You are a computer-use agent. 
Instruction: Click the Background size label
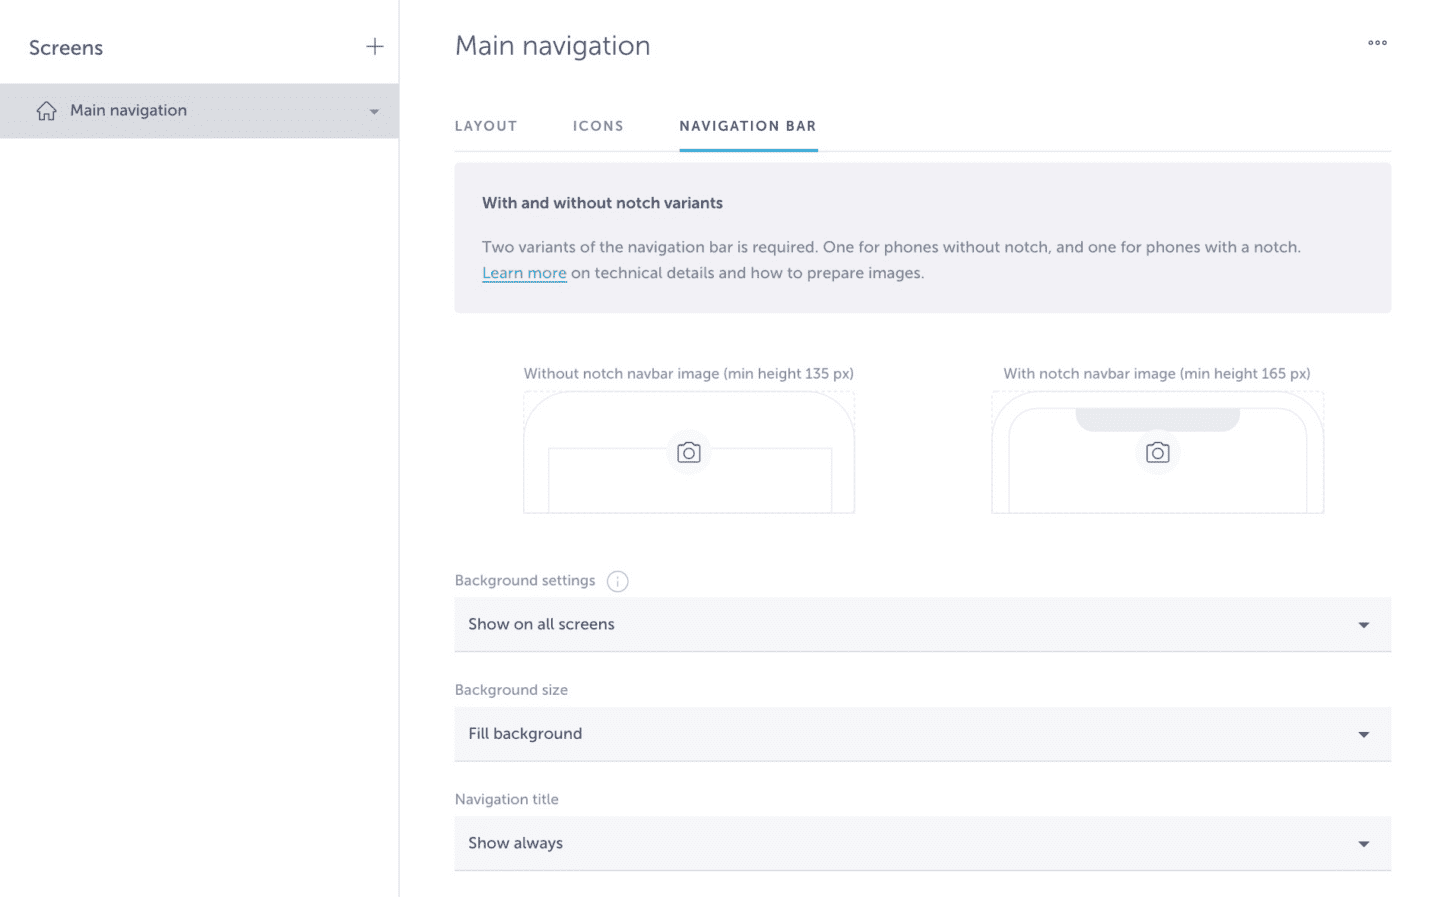tap(511, 690)
